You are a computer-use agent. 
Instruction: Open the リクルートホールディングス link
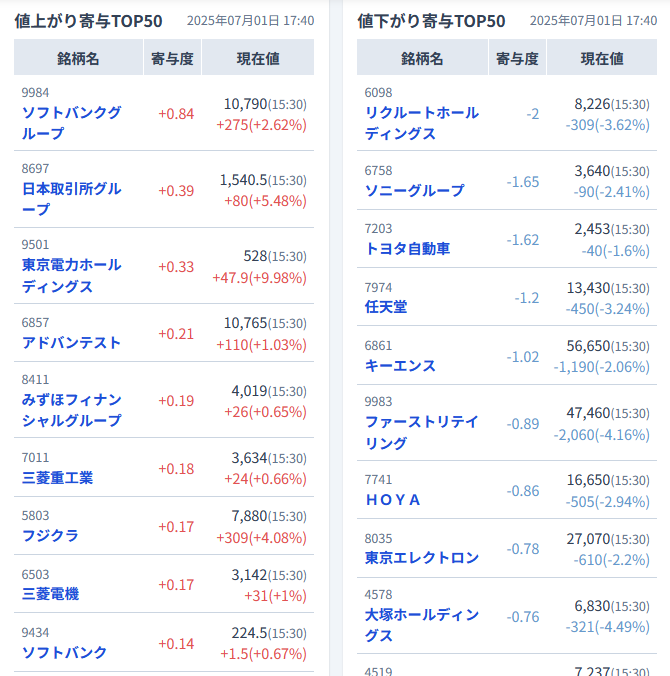click(x=421, y=123)
